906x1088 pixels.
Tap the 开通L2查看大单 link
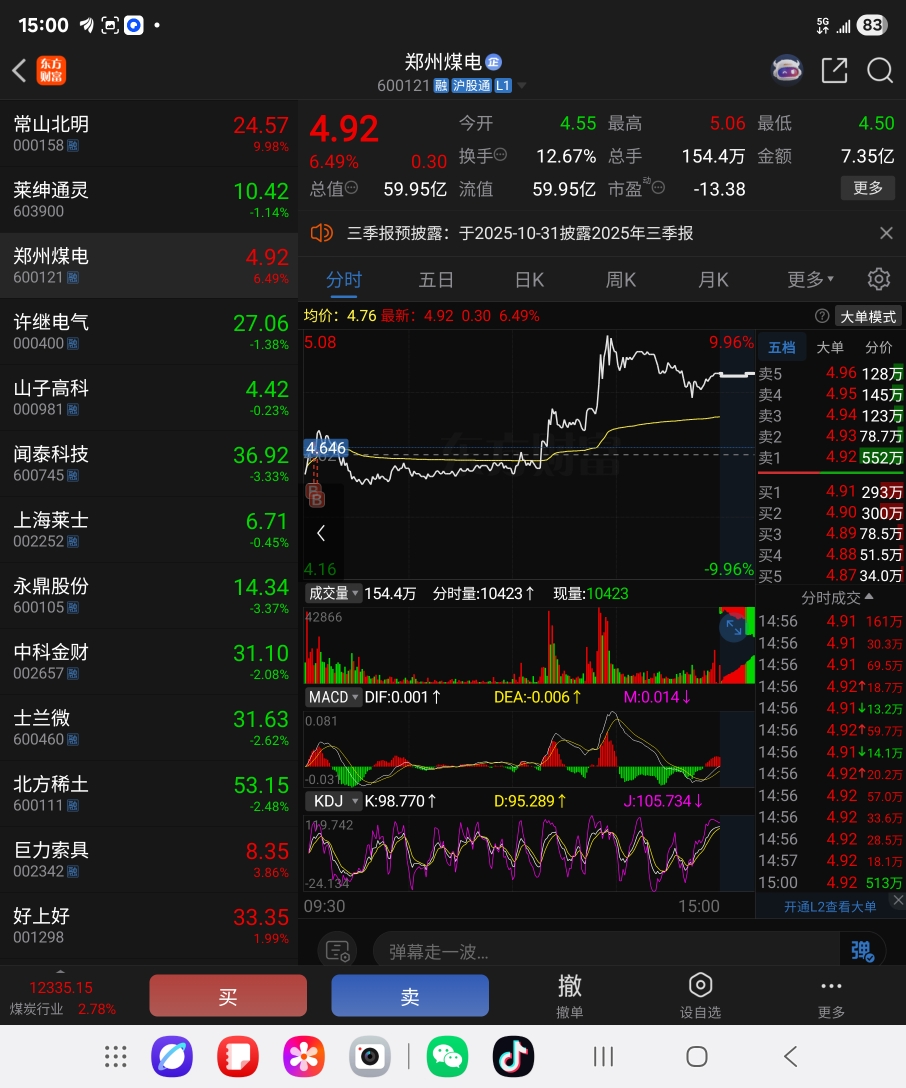(x=830, y=907)
